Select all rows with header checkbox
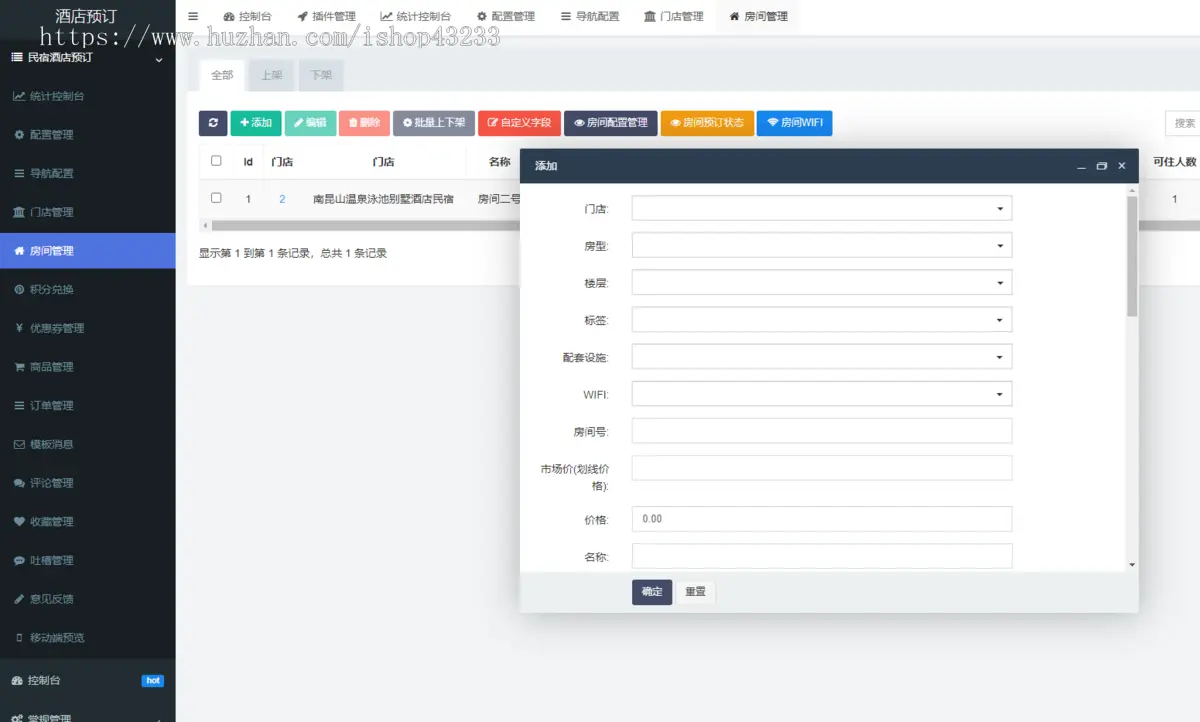The image size is (1200, 722). point(216,161)
